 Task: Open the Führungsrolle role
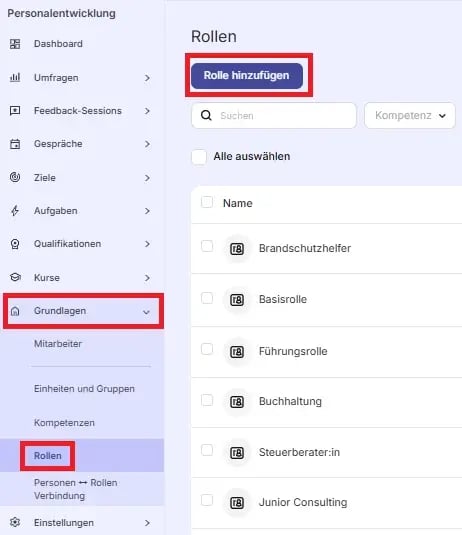(293, 351)
